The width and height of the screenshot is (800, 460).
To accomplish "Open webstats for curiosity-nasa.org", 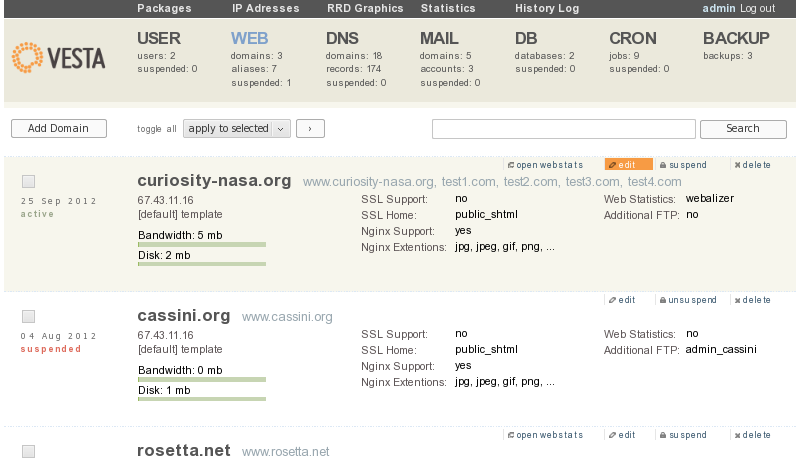I will click(x=545, y=165).
